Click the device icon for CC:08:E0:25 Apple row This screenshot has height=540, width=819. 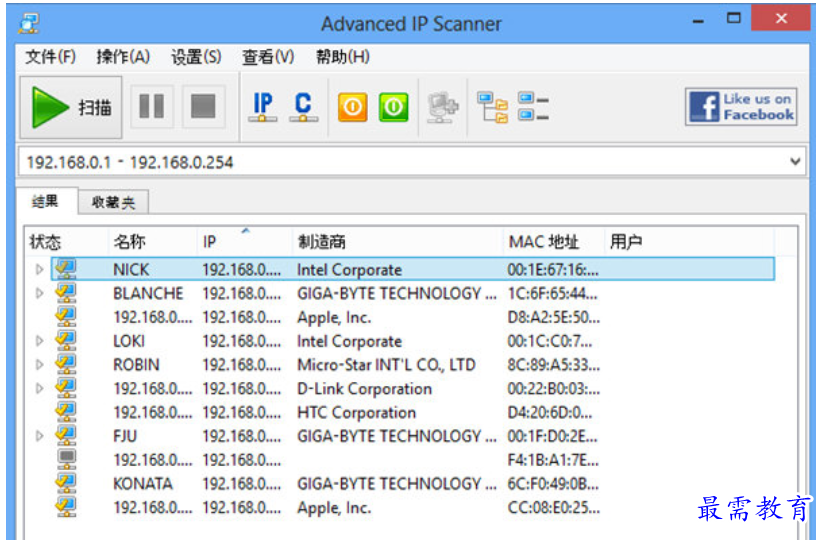(66, 507)
